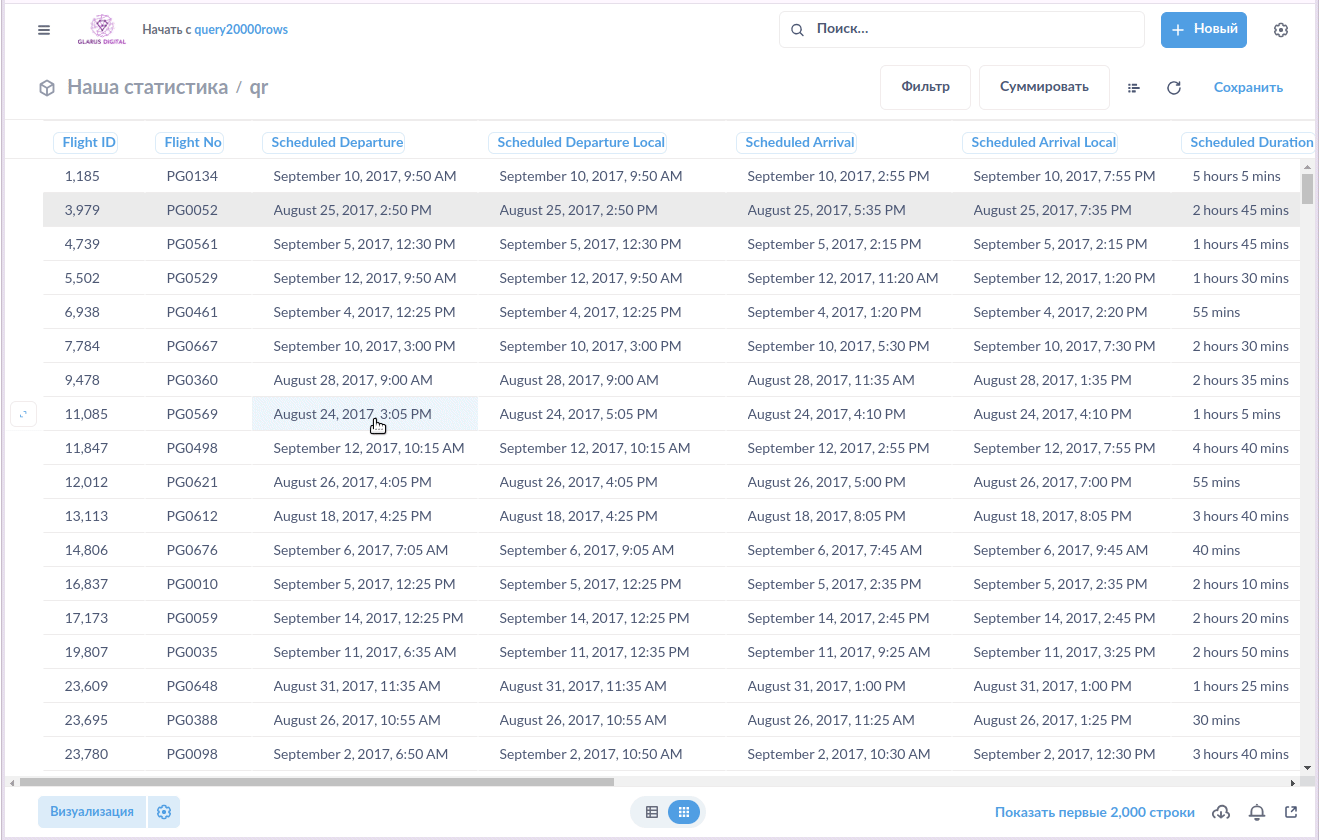Open the hamburger sidebar menu
1319x840 pixels.
tap(44, 30)
